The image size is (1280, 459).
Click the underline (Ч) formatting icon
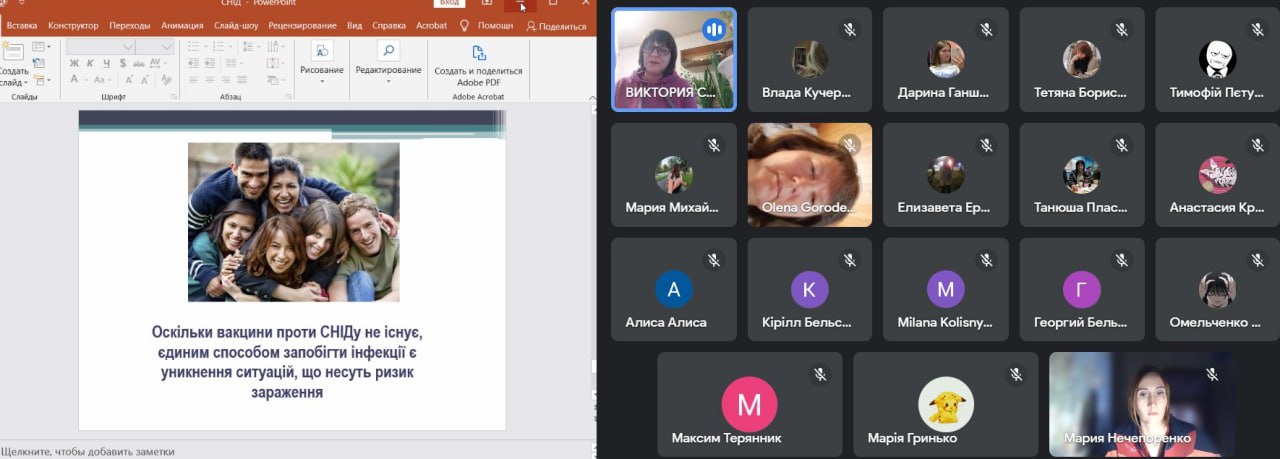tap(104, 63)
